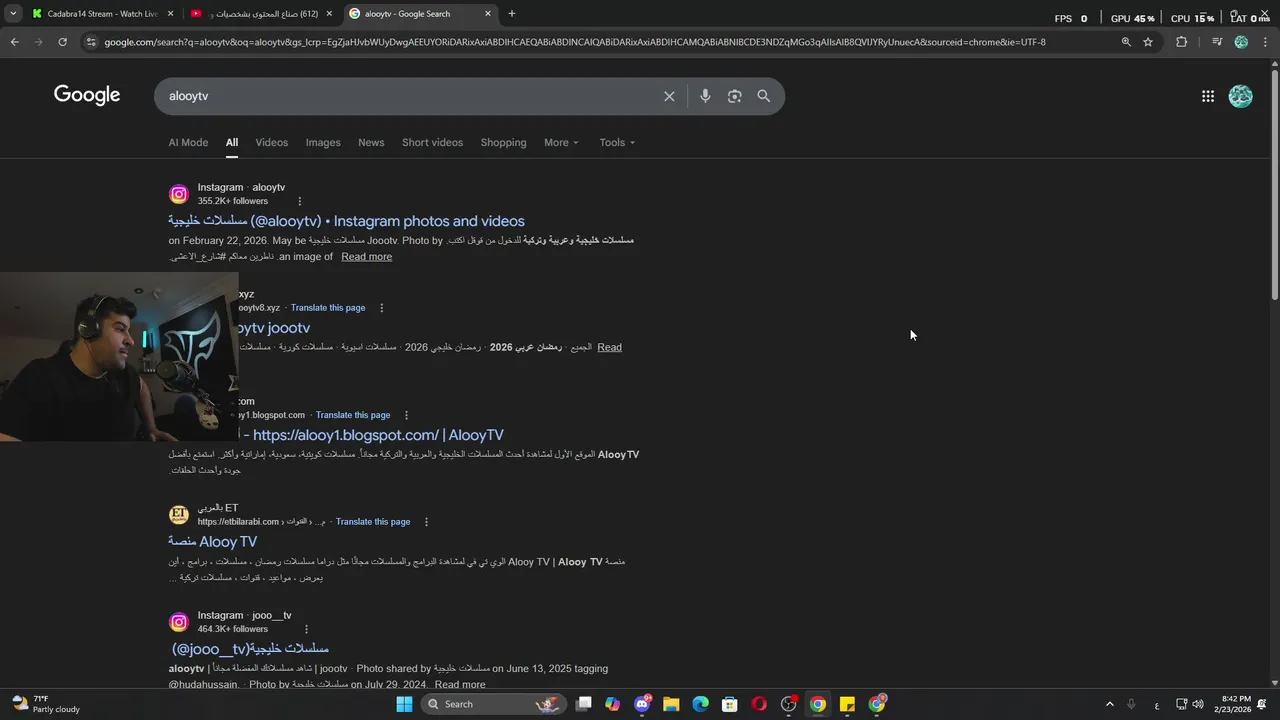Open Microsoft Store from the taskbar
The image size is (1280, 720).
pos(730,704)
